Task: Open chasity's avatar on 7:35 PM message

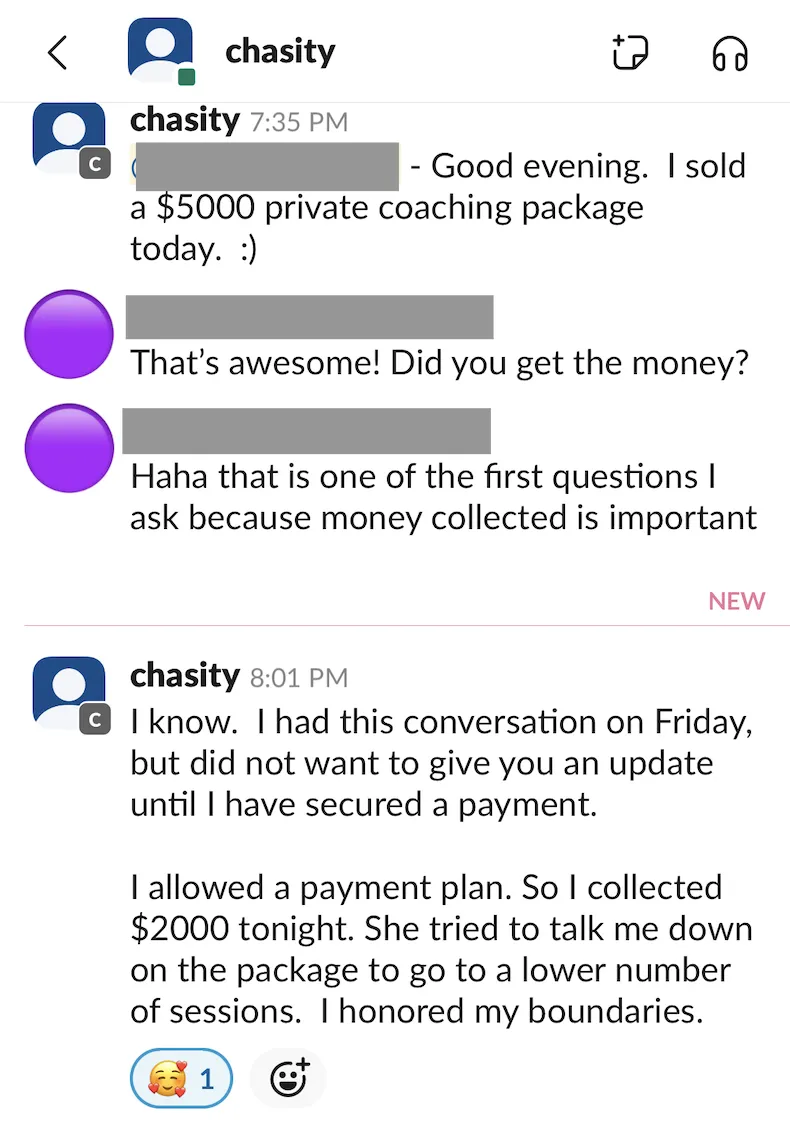Action: (x=69, y=138)
